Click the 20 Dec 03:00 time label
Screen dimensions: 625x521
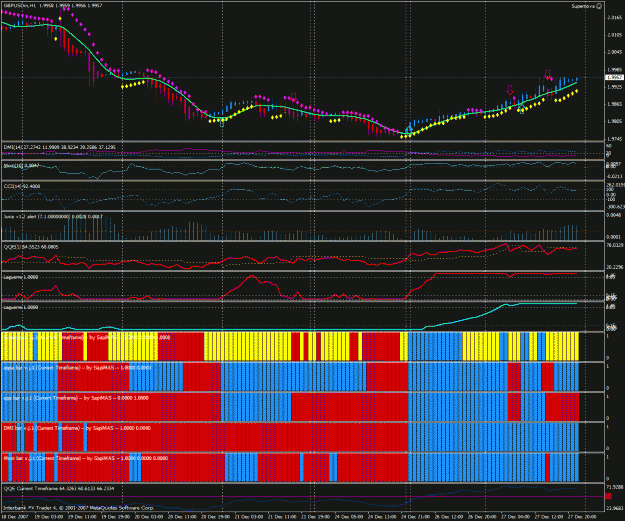point(148,517)
